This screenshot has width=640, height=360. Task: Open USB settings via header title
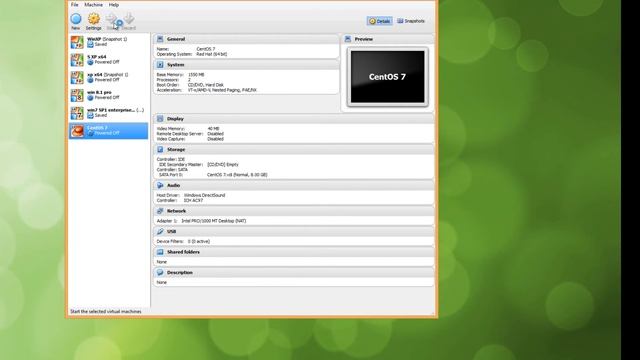[171, 231]
